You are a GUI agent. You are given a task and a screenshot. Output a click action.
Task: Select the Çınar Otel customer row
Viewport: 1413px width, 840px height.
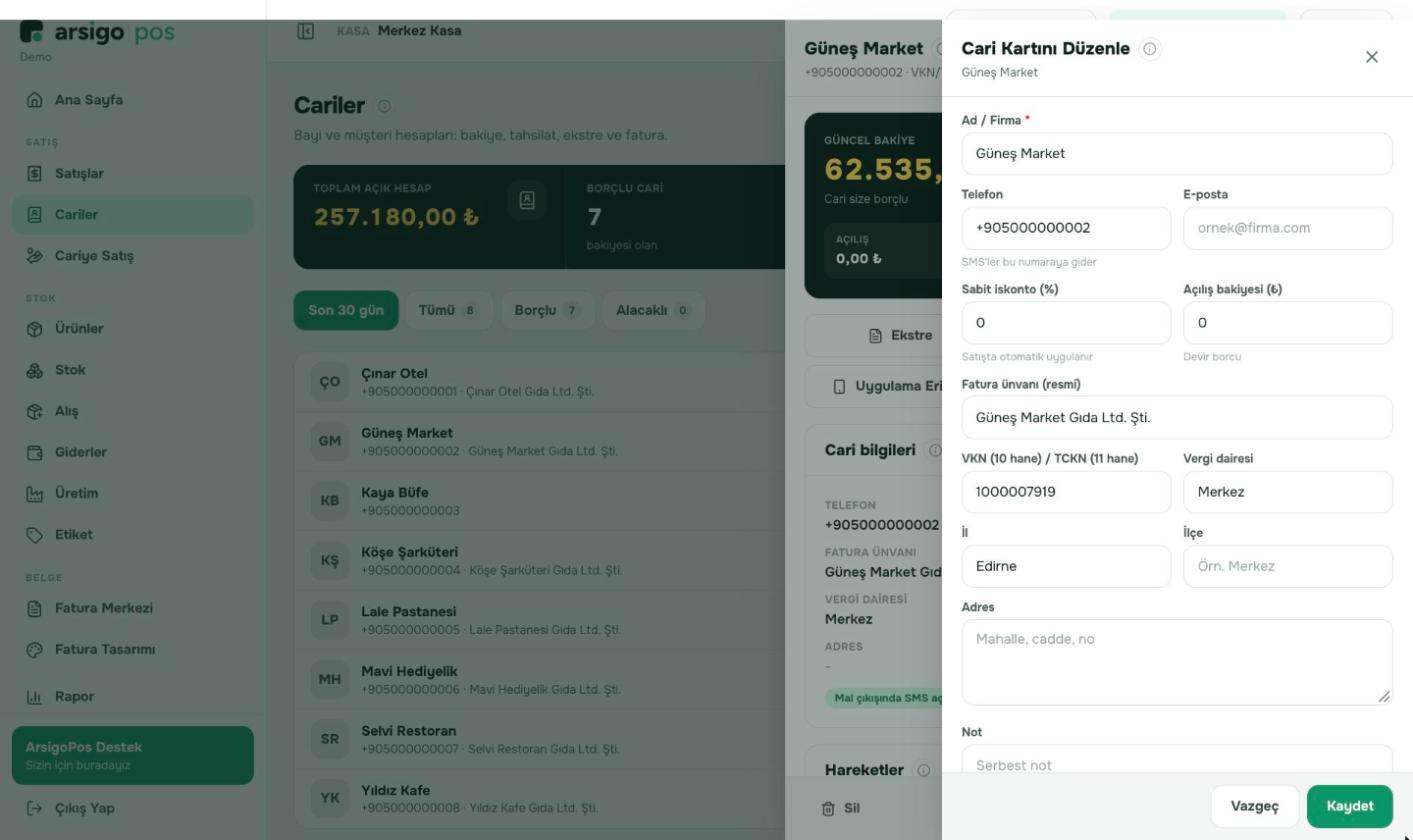(540, 382)
